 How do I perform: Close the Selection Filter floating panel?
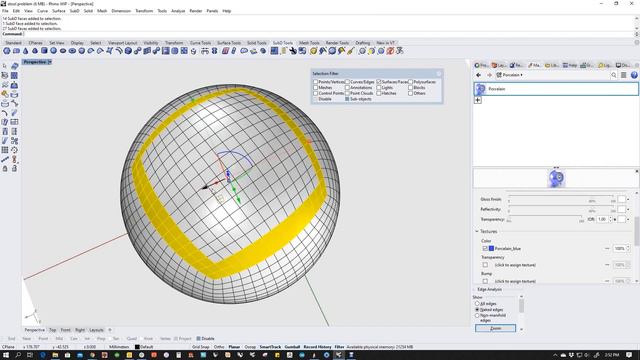tap(439, 73)
